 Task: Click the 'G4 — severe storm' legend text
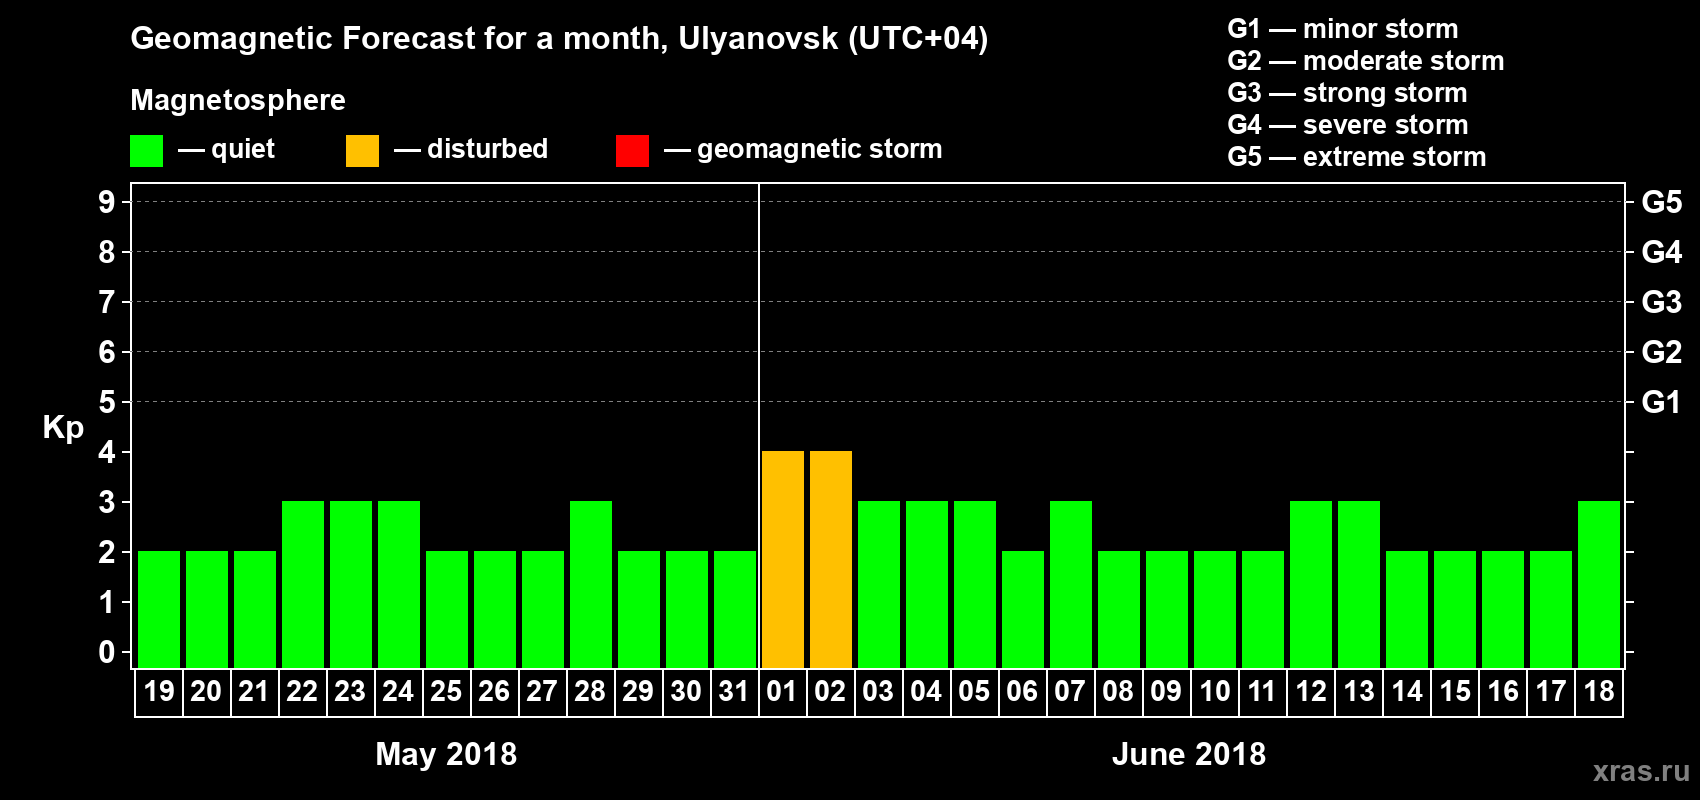click(1348, 125)
